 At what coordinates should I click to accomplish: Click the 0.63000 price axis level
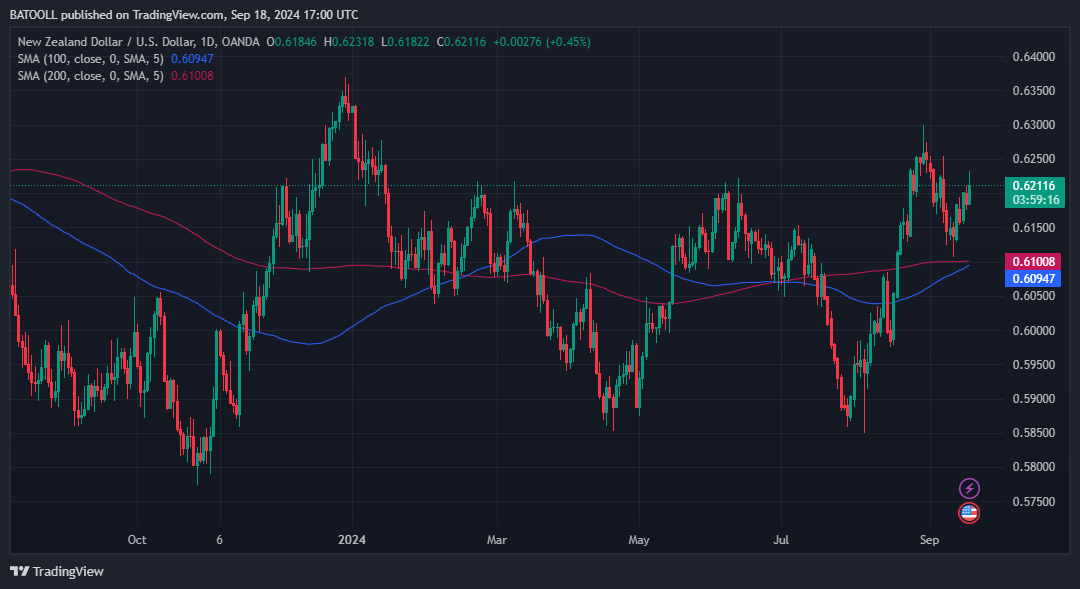tap(1034, 125)
